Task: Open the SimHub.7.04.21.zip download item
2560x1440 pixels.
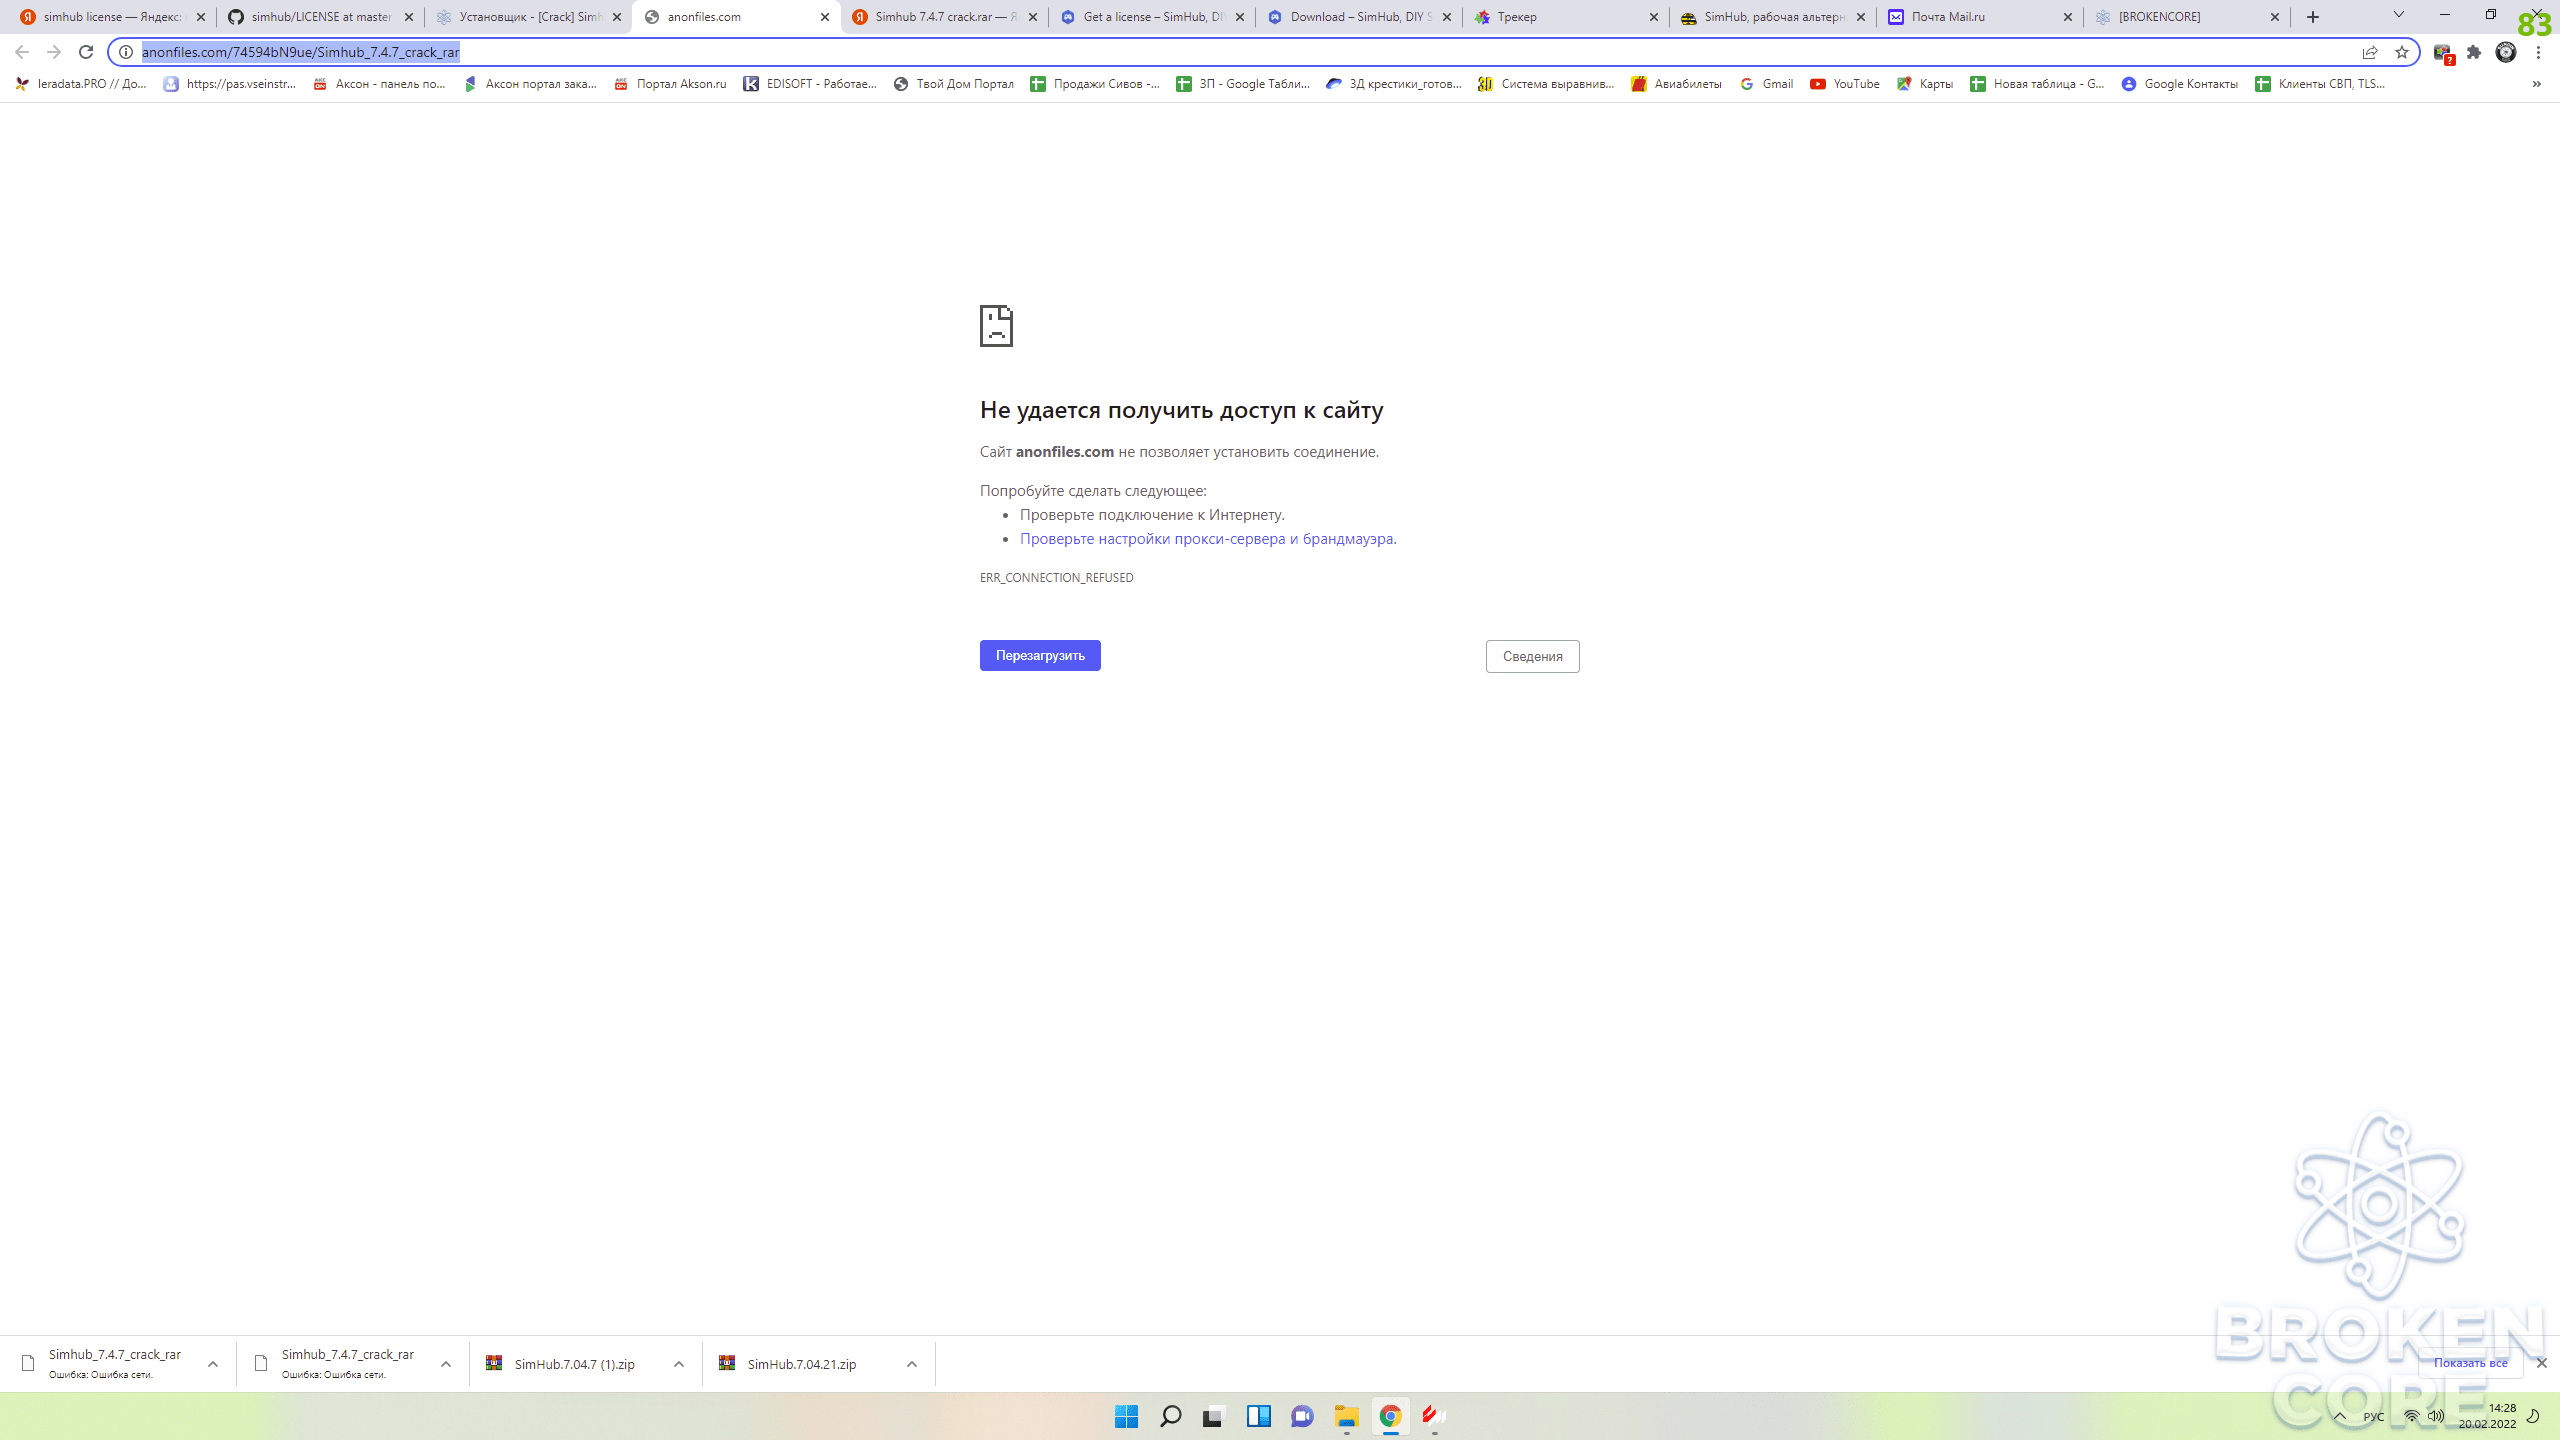Action: [x=800, y=1364]
